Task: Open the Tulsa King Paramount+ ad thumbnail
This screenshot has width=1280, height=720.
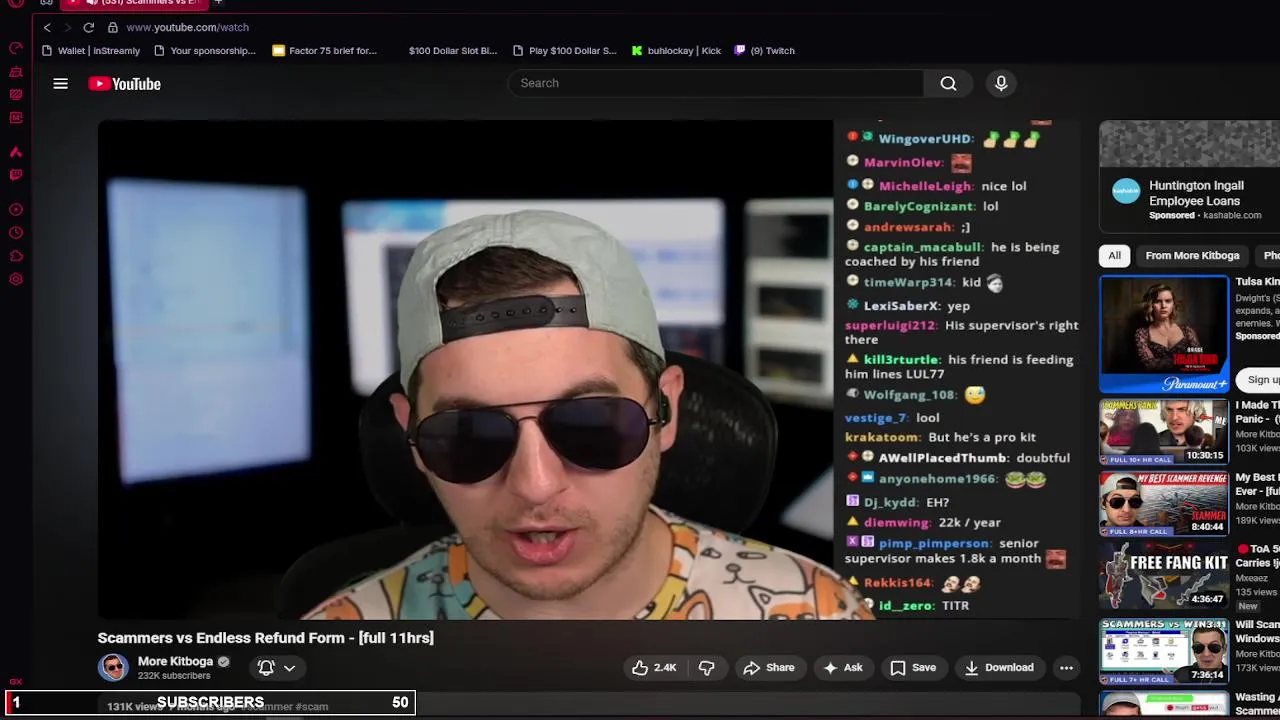Action: (1164, 334)
